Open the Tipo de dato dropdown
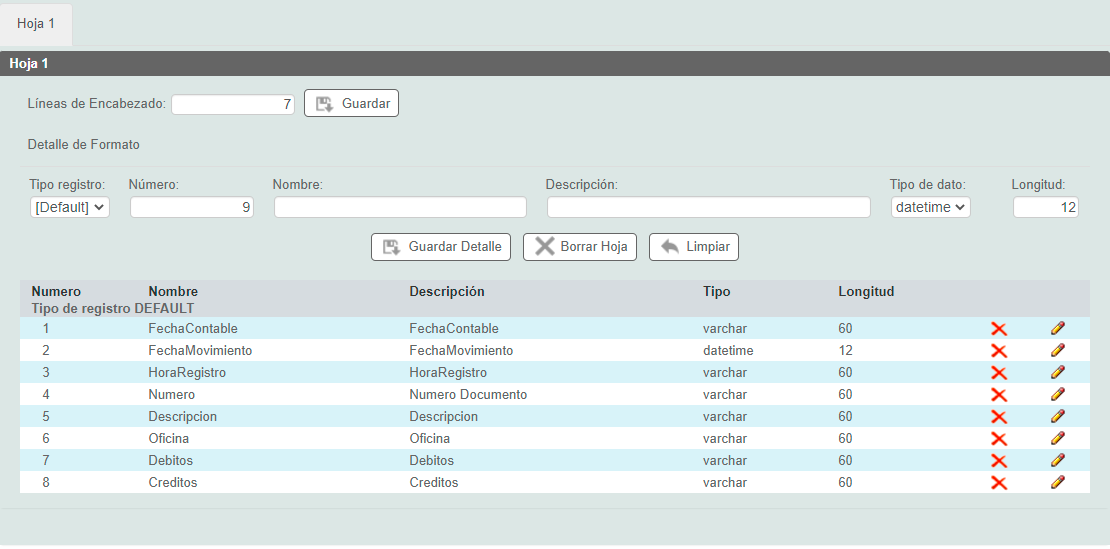Screen dimensions: 1110x549 click(x=930, y=207)
